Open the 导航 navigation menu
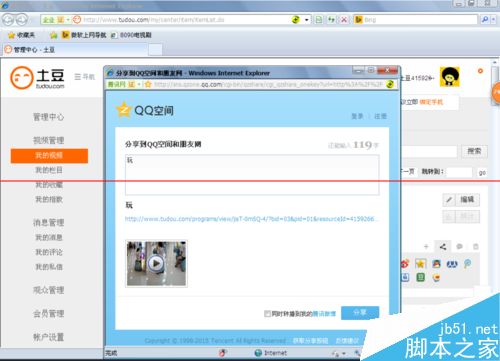The width and height of the screenshot is (500, 361). point(85,77)
